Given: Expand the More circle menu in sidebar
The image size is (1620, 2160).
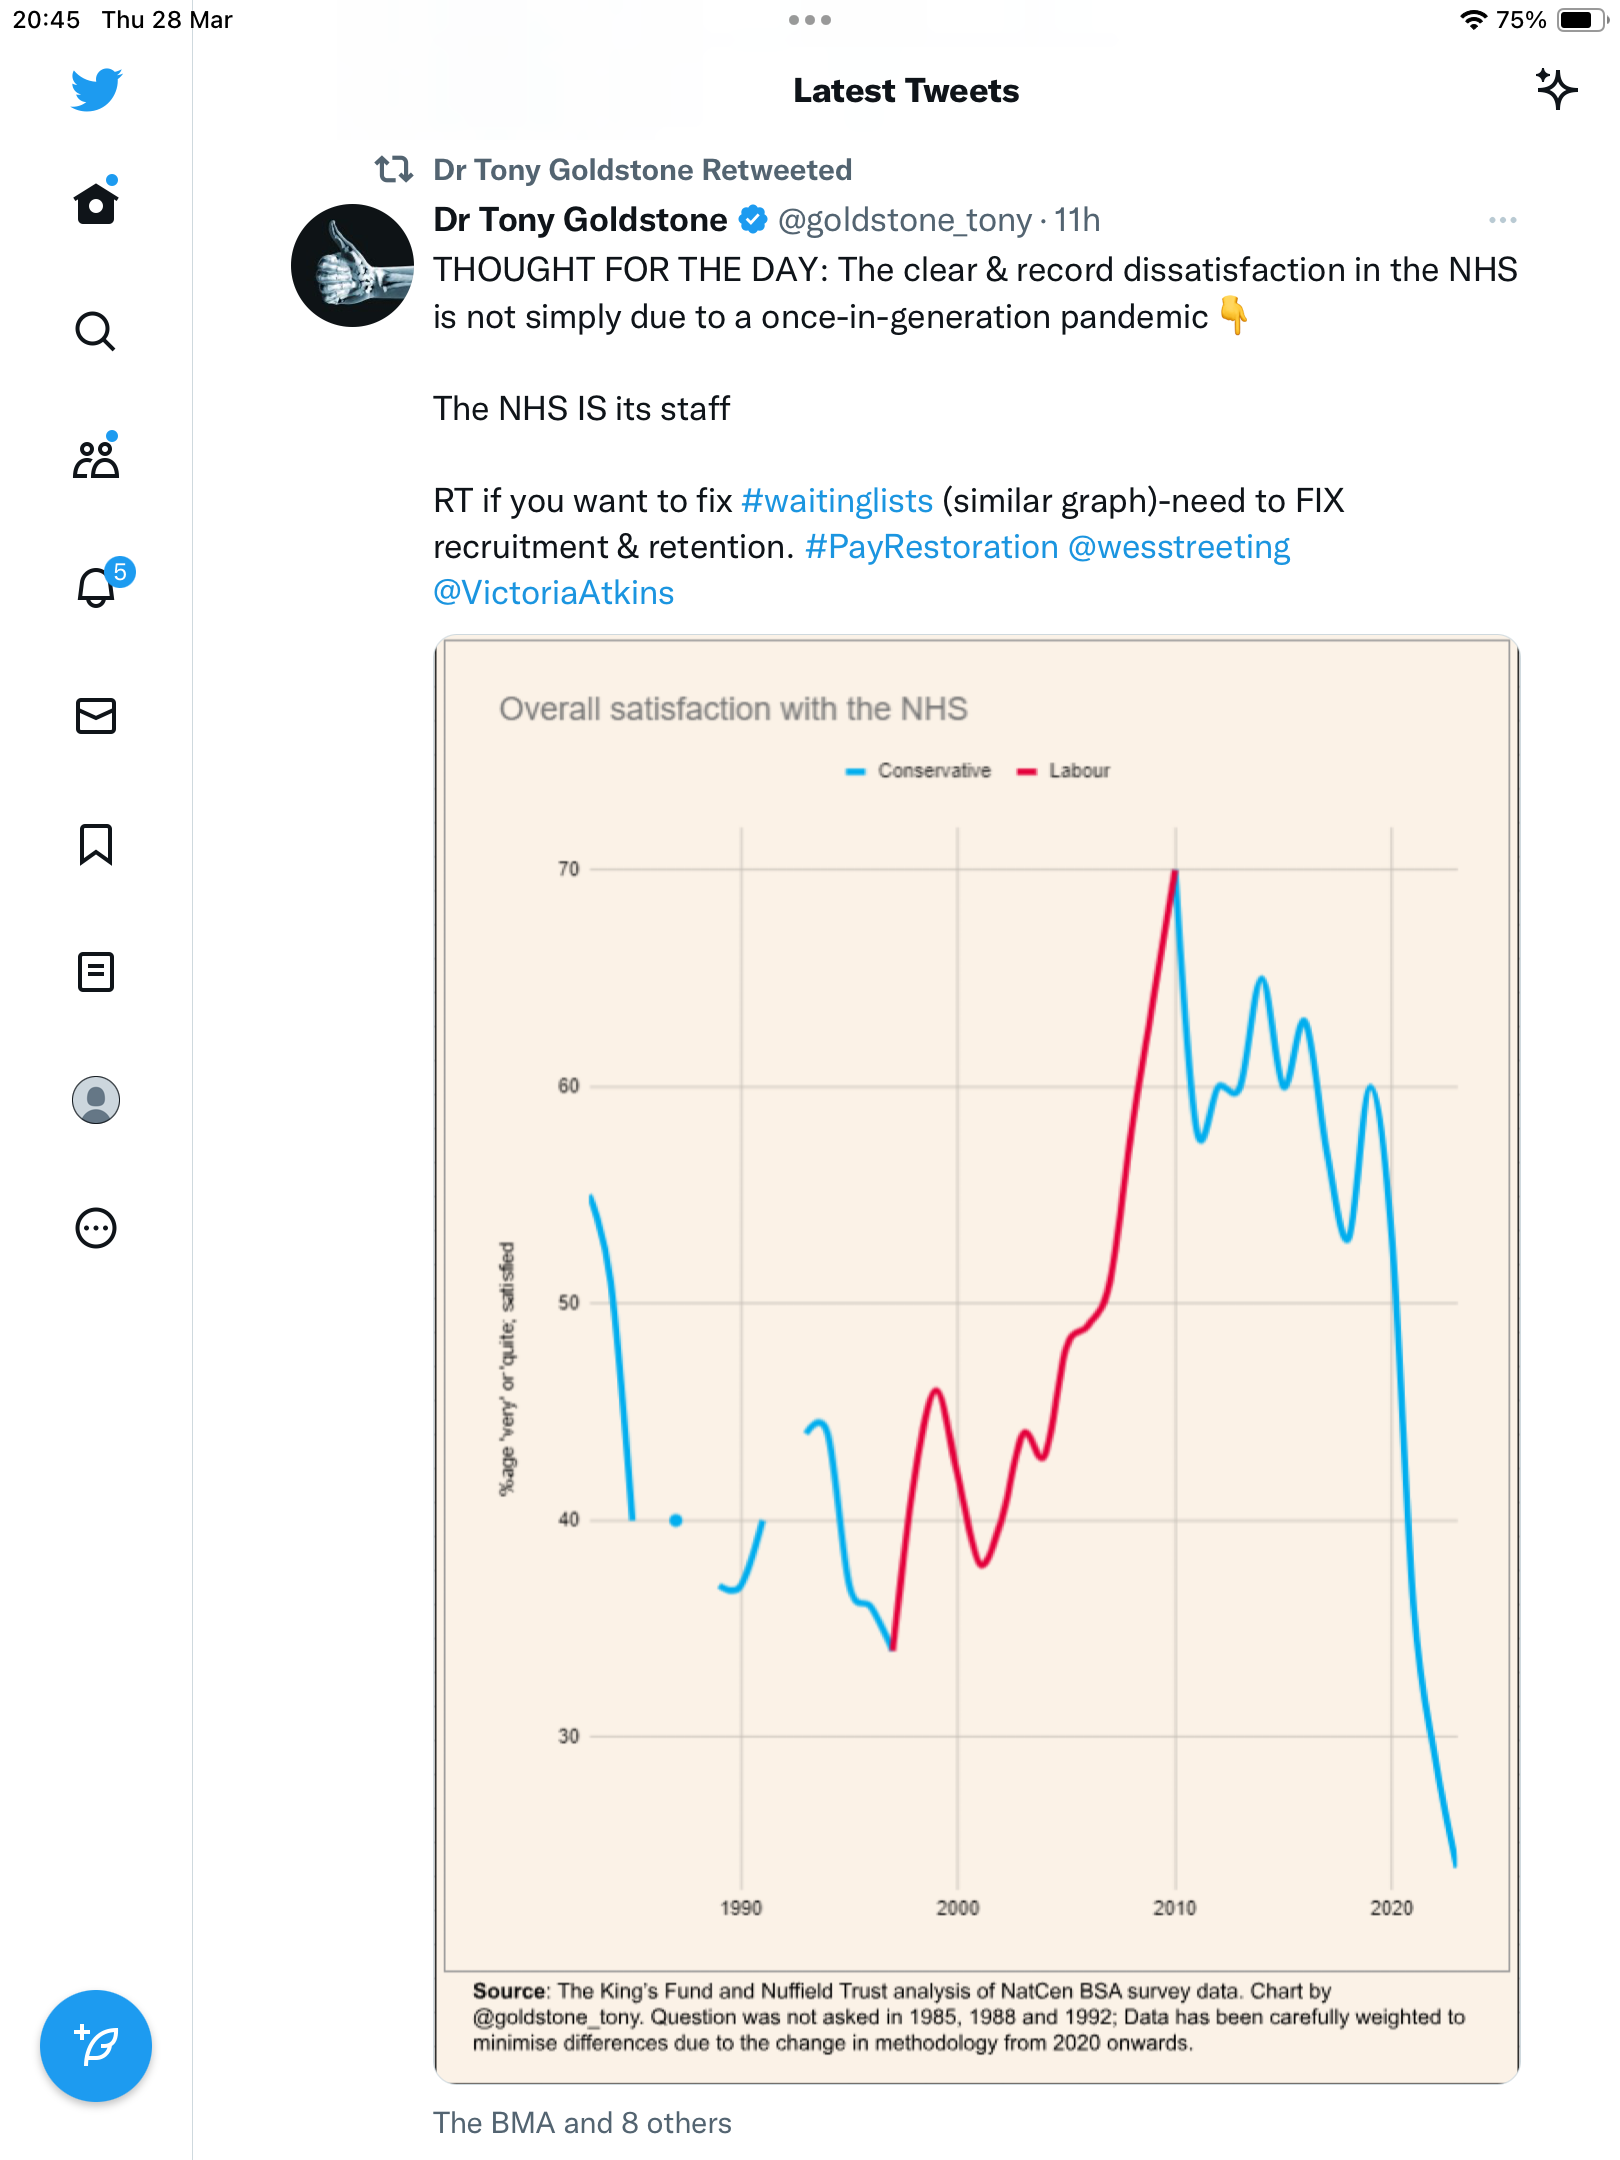Looking at the screenshot, I should (x=96, y=1228).
